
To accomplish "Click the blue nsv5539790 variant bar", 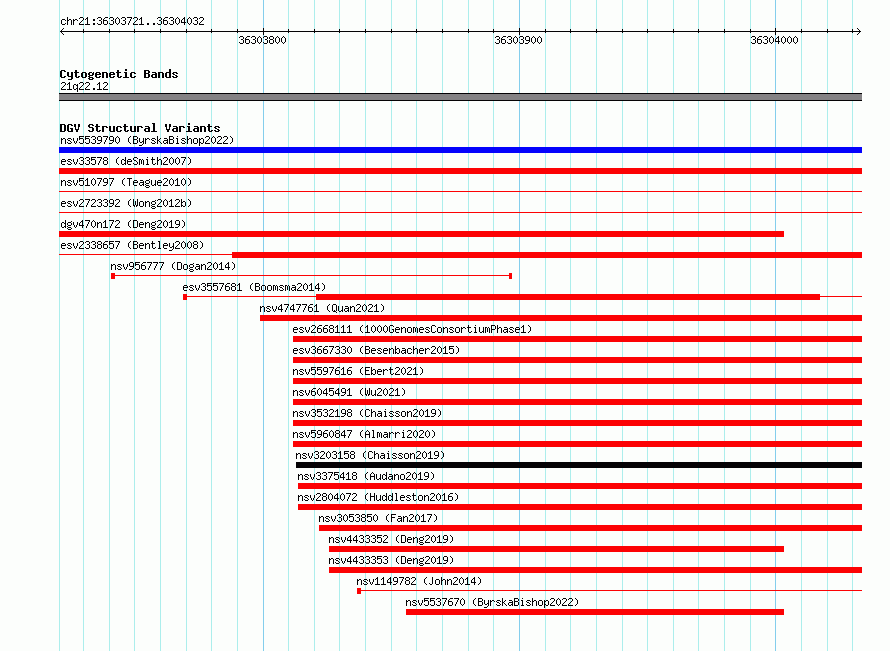I will coord(460,150).
